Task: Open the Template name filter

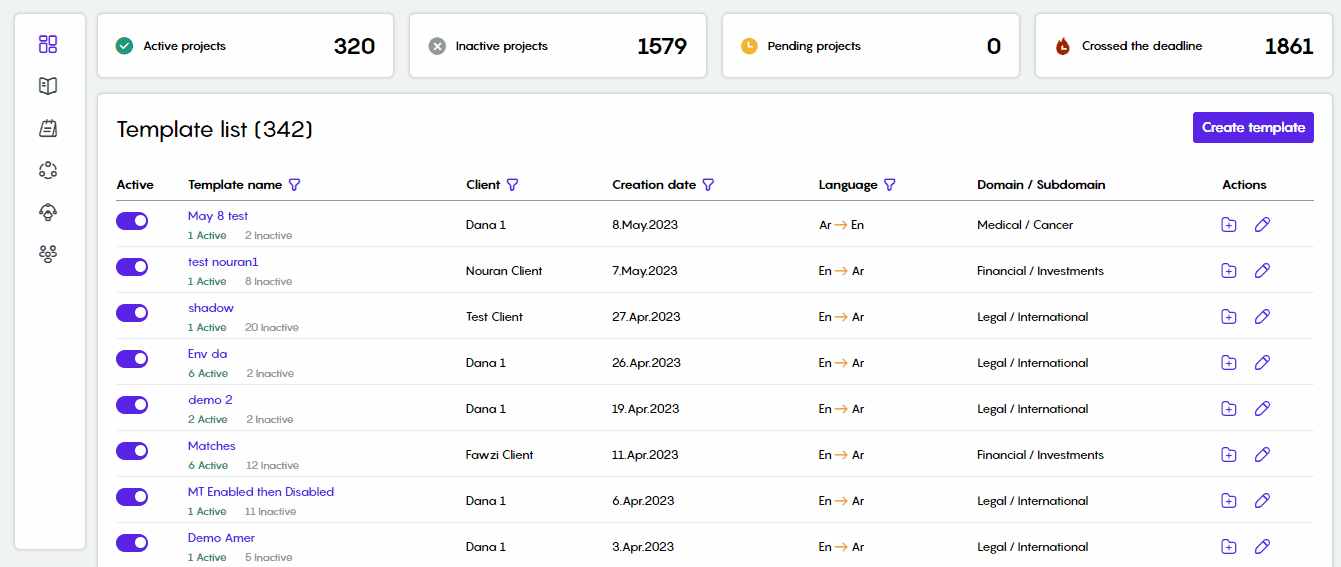Action: pos(294,185)
